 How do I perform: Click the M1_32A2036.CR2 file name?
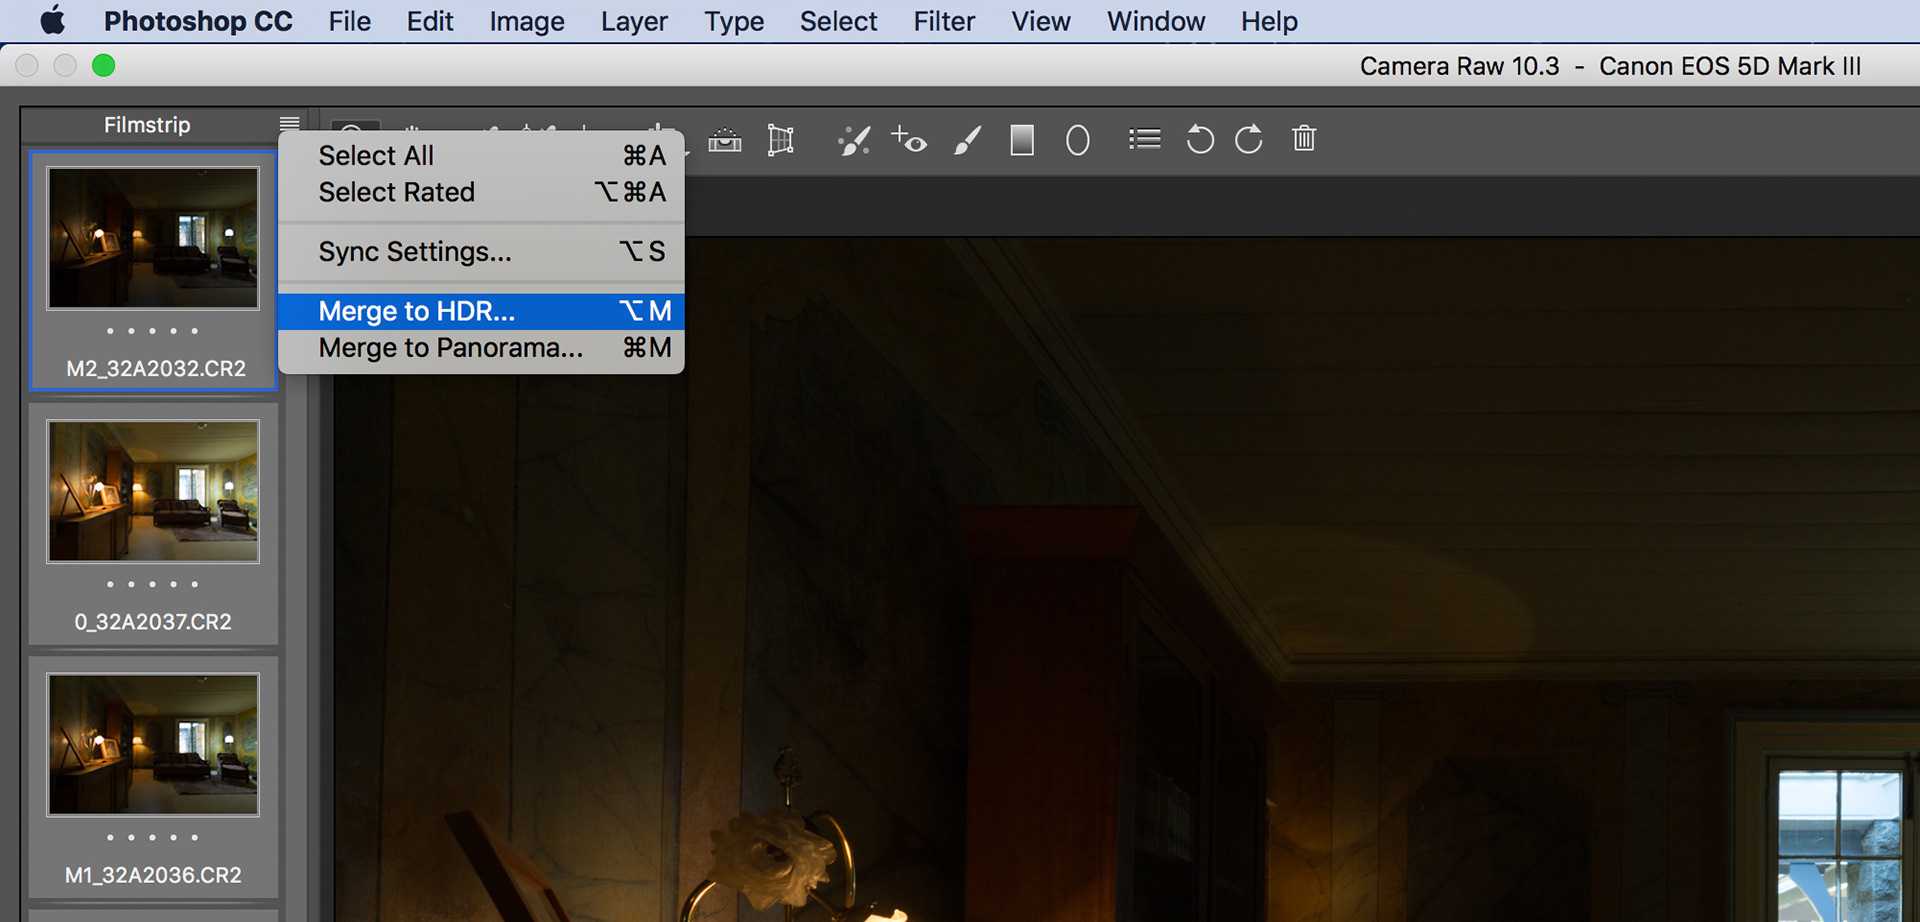tap(153, 875)
